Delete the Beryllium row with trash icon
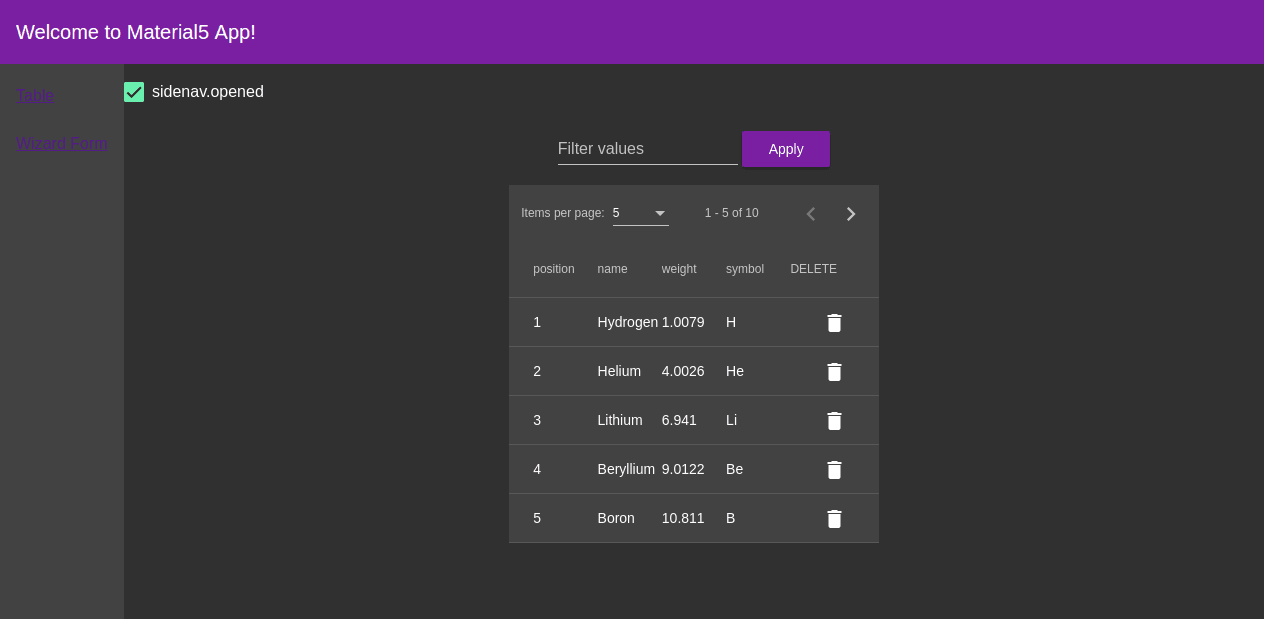Screen dimensions: 1264x619 click(x=834, y=470)
